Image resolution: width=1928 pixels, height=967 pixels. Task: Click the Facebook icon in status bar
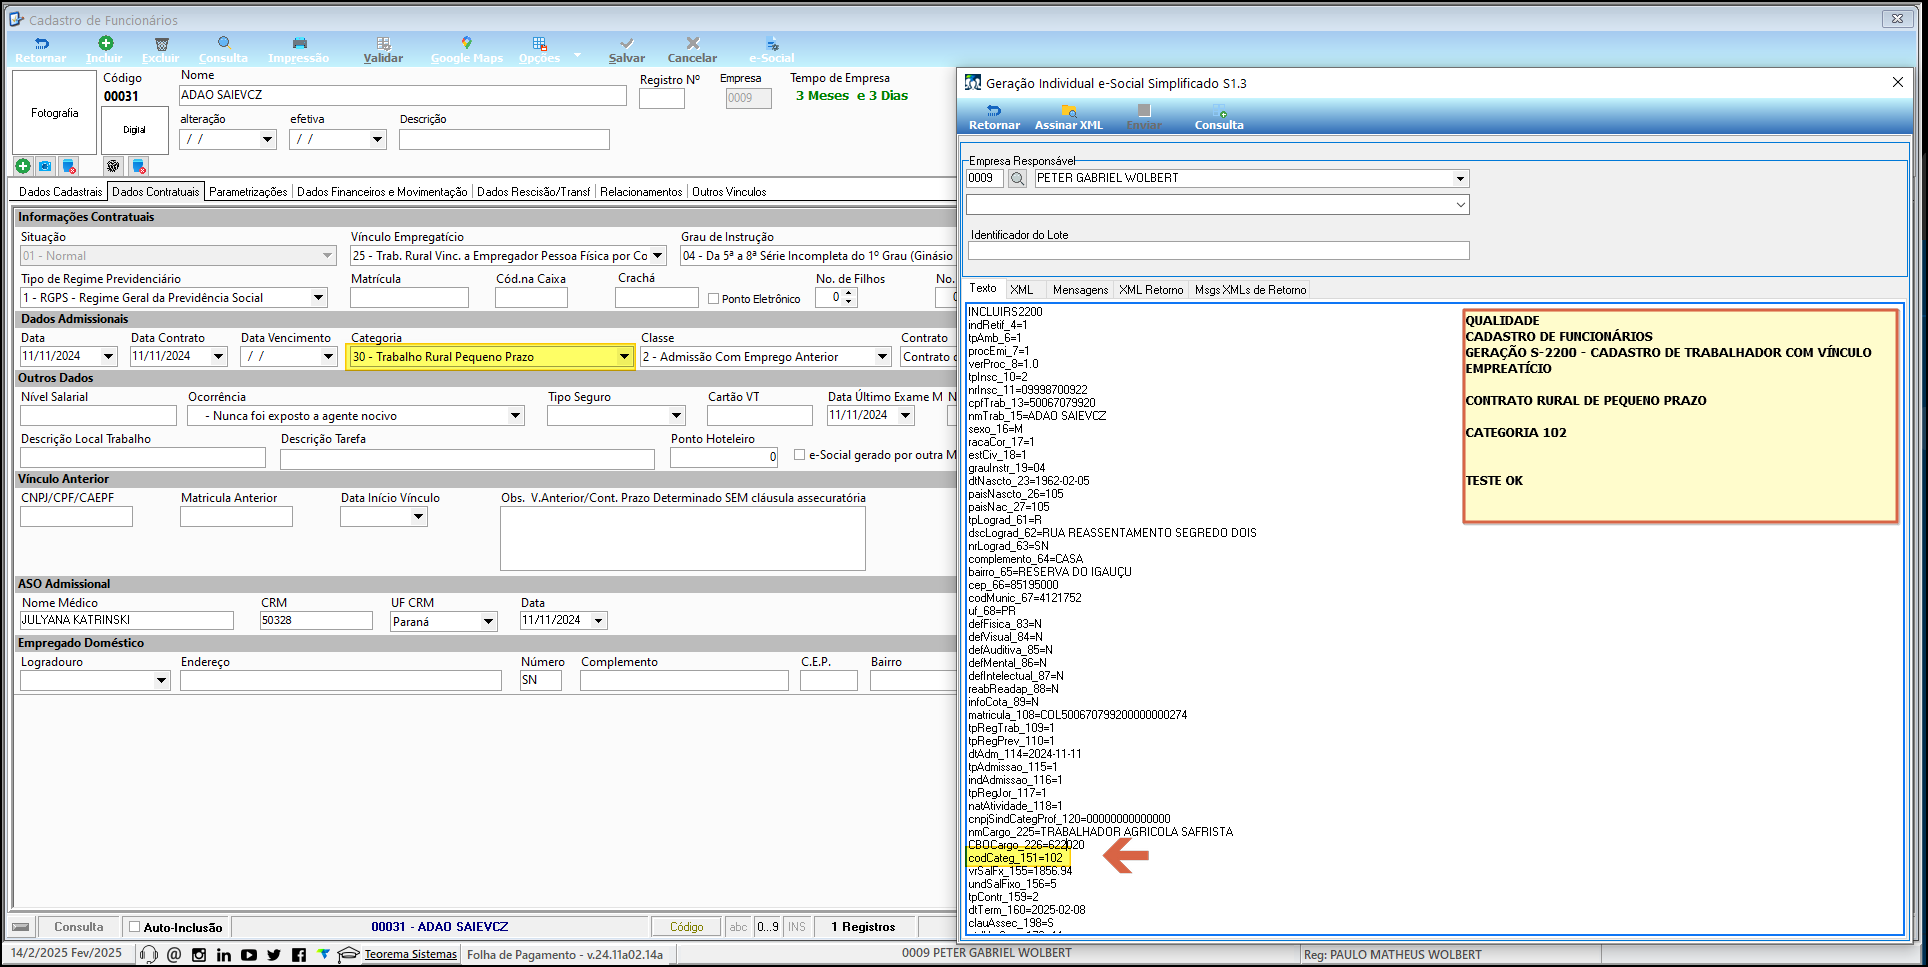[299, 955]
